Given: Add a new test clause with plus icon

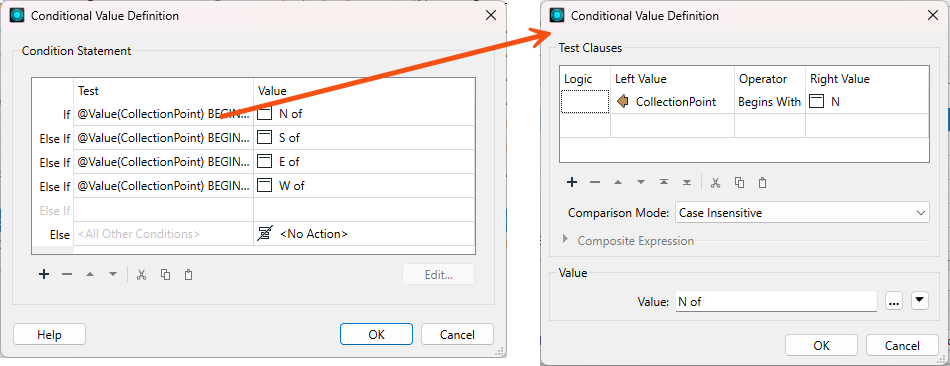Looking at the screenshot, I should click(571, 182).
